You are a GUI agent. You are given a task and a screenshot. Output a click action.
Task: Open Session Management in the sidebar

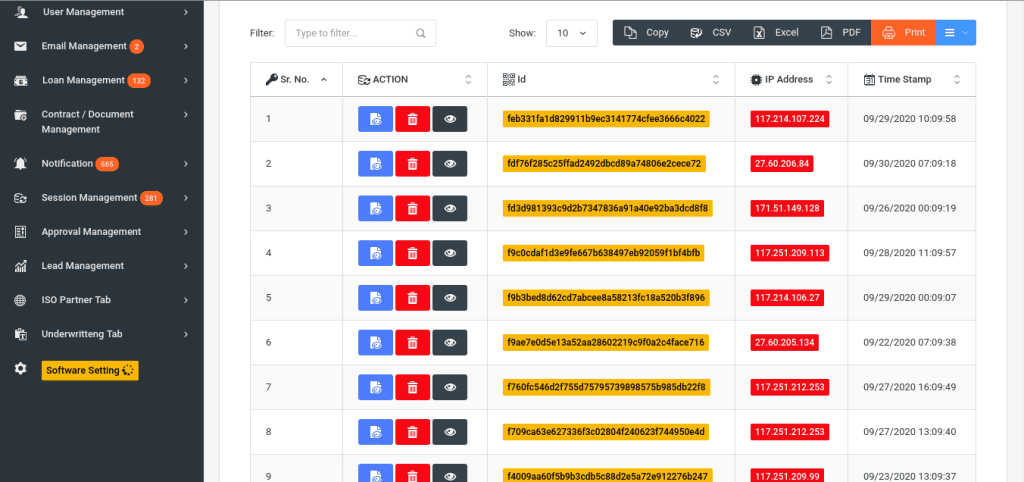tap(100, 198)
